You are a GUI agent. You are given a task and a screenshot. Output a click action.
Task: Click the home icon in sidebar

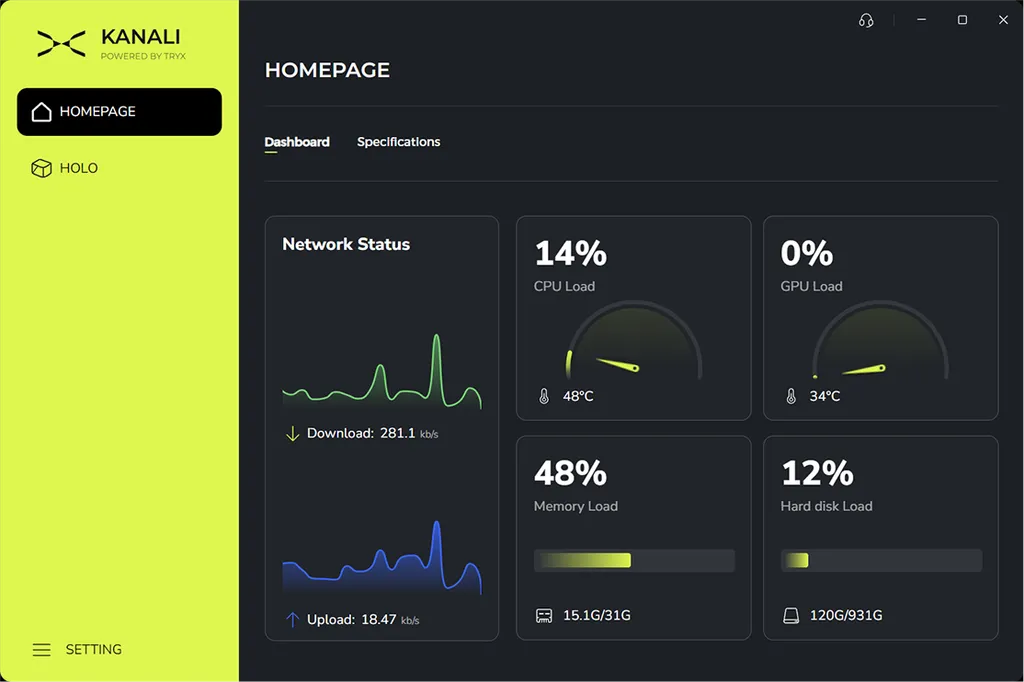42,112
